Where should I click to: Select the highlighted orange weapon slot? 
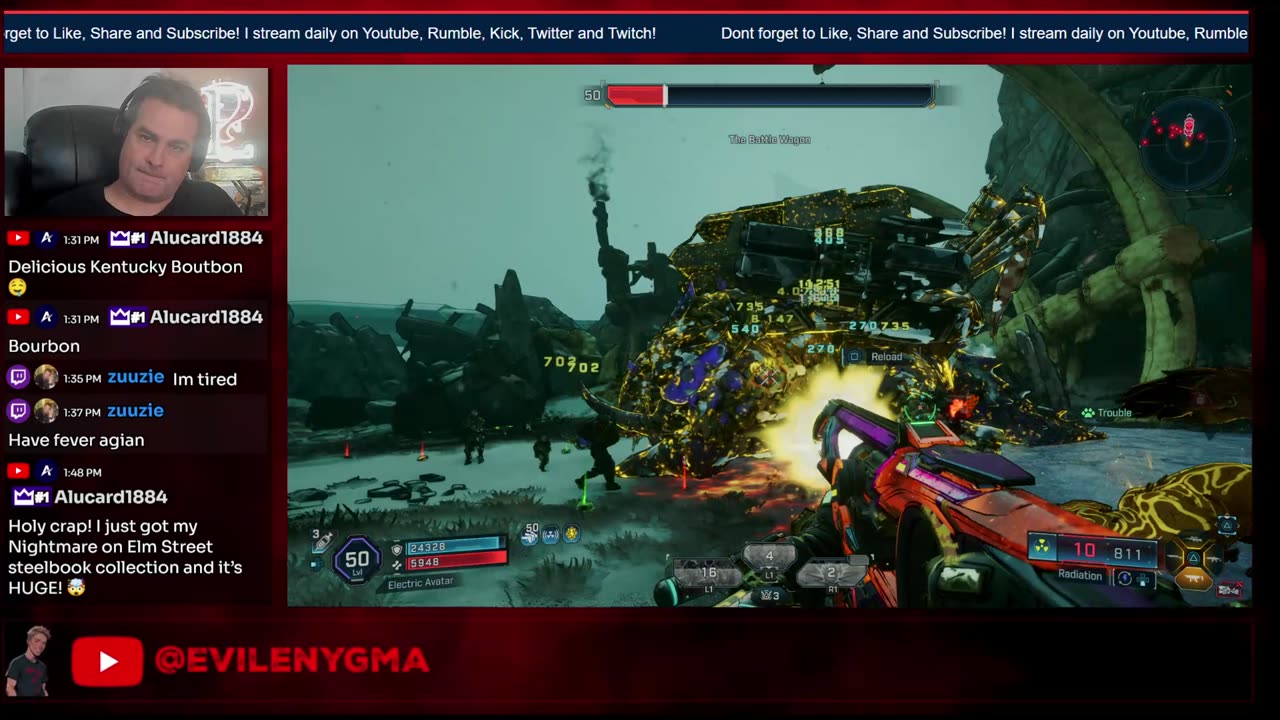point(1193,578)
